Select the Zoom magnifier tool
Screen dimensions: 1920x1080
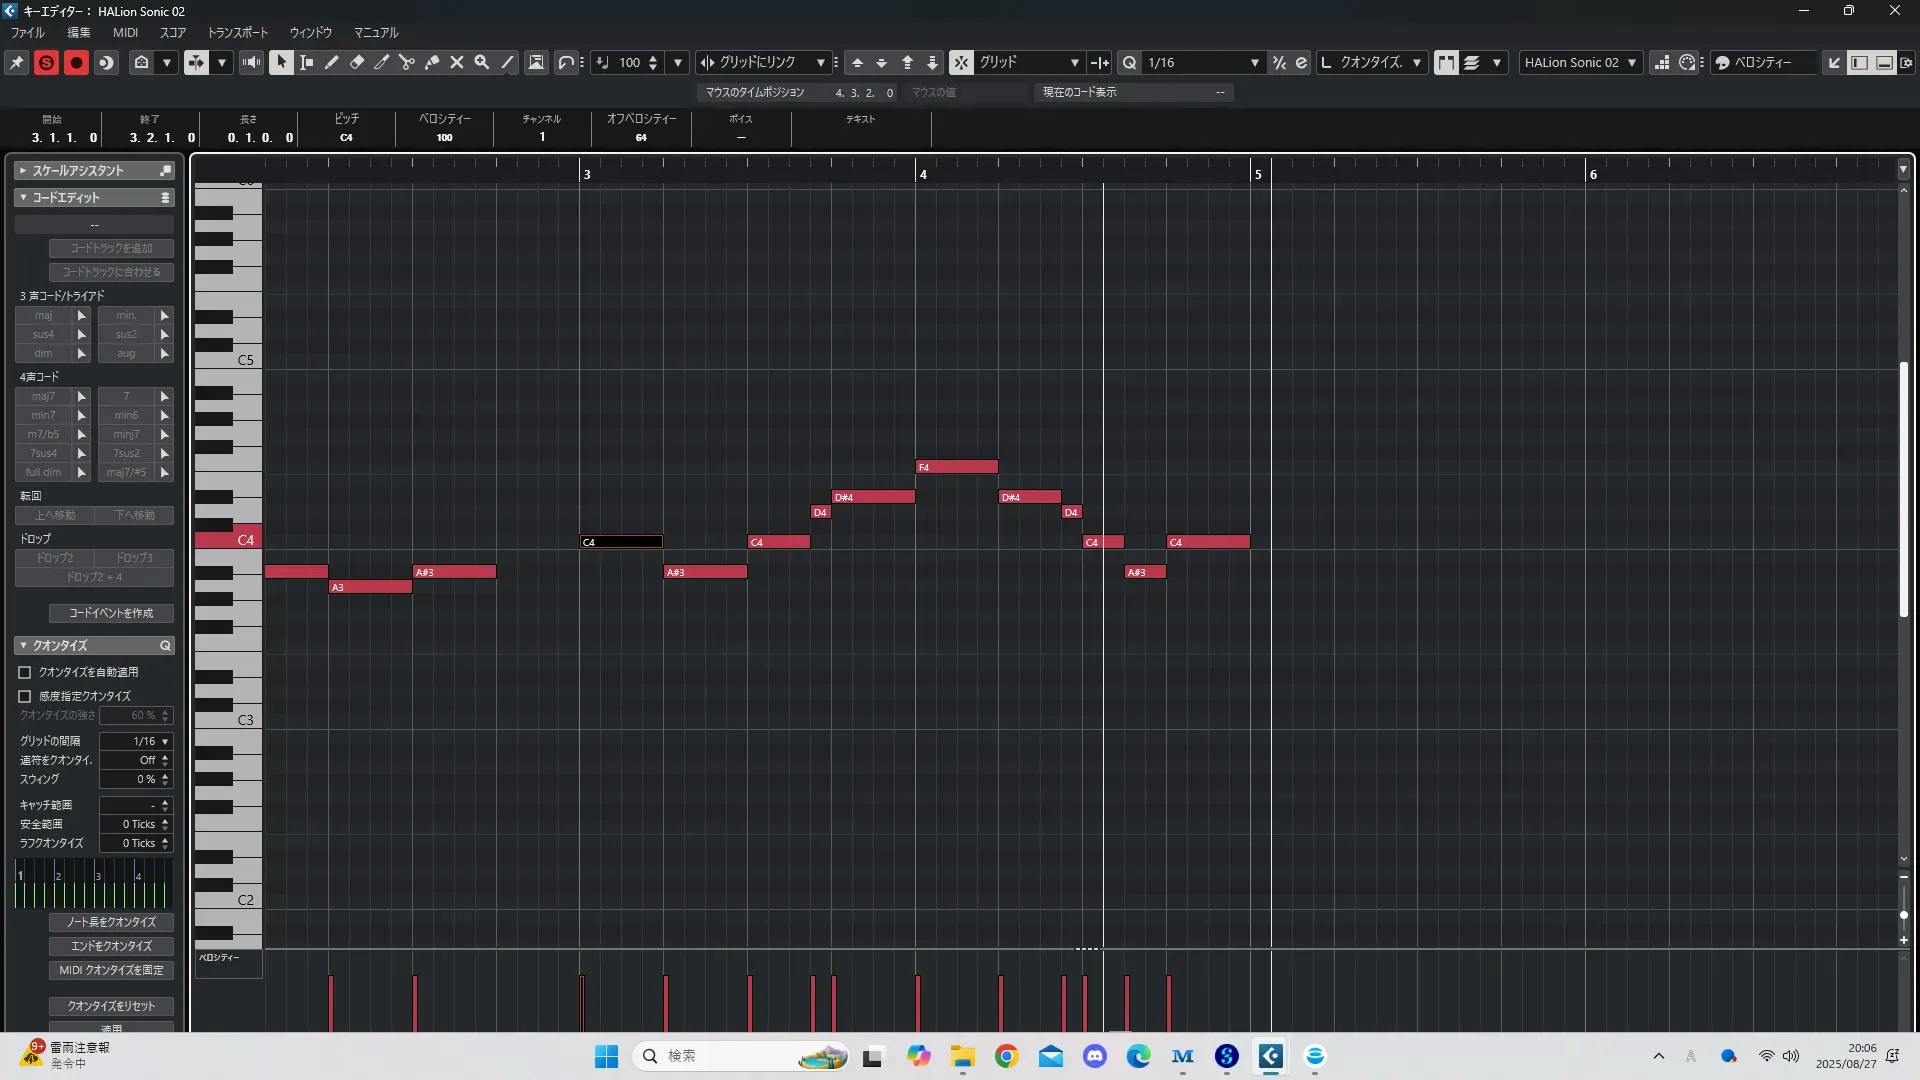pyautogui.click(x=482, y=62)
